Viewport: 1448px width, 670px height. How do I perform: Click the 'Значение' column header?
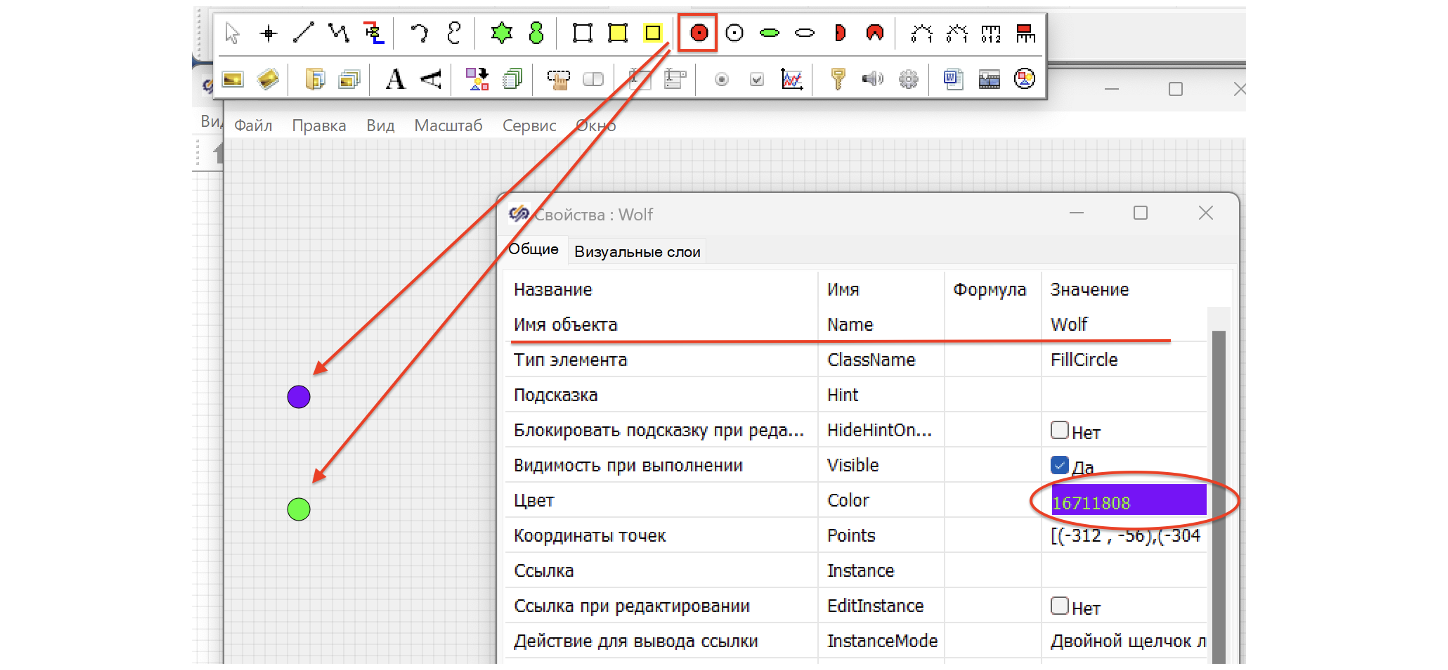click(x=1089, y=290)
